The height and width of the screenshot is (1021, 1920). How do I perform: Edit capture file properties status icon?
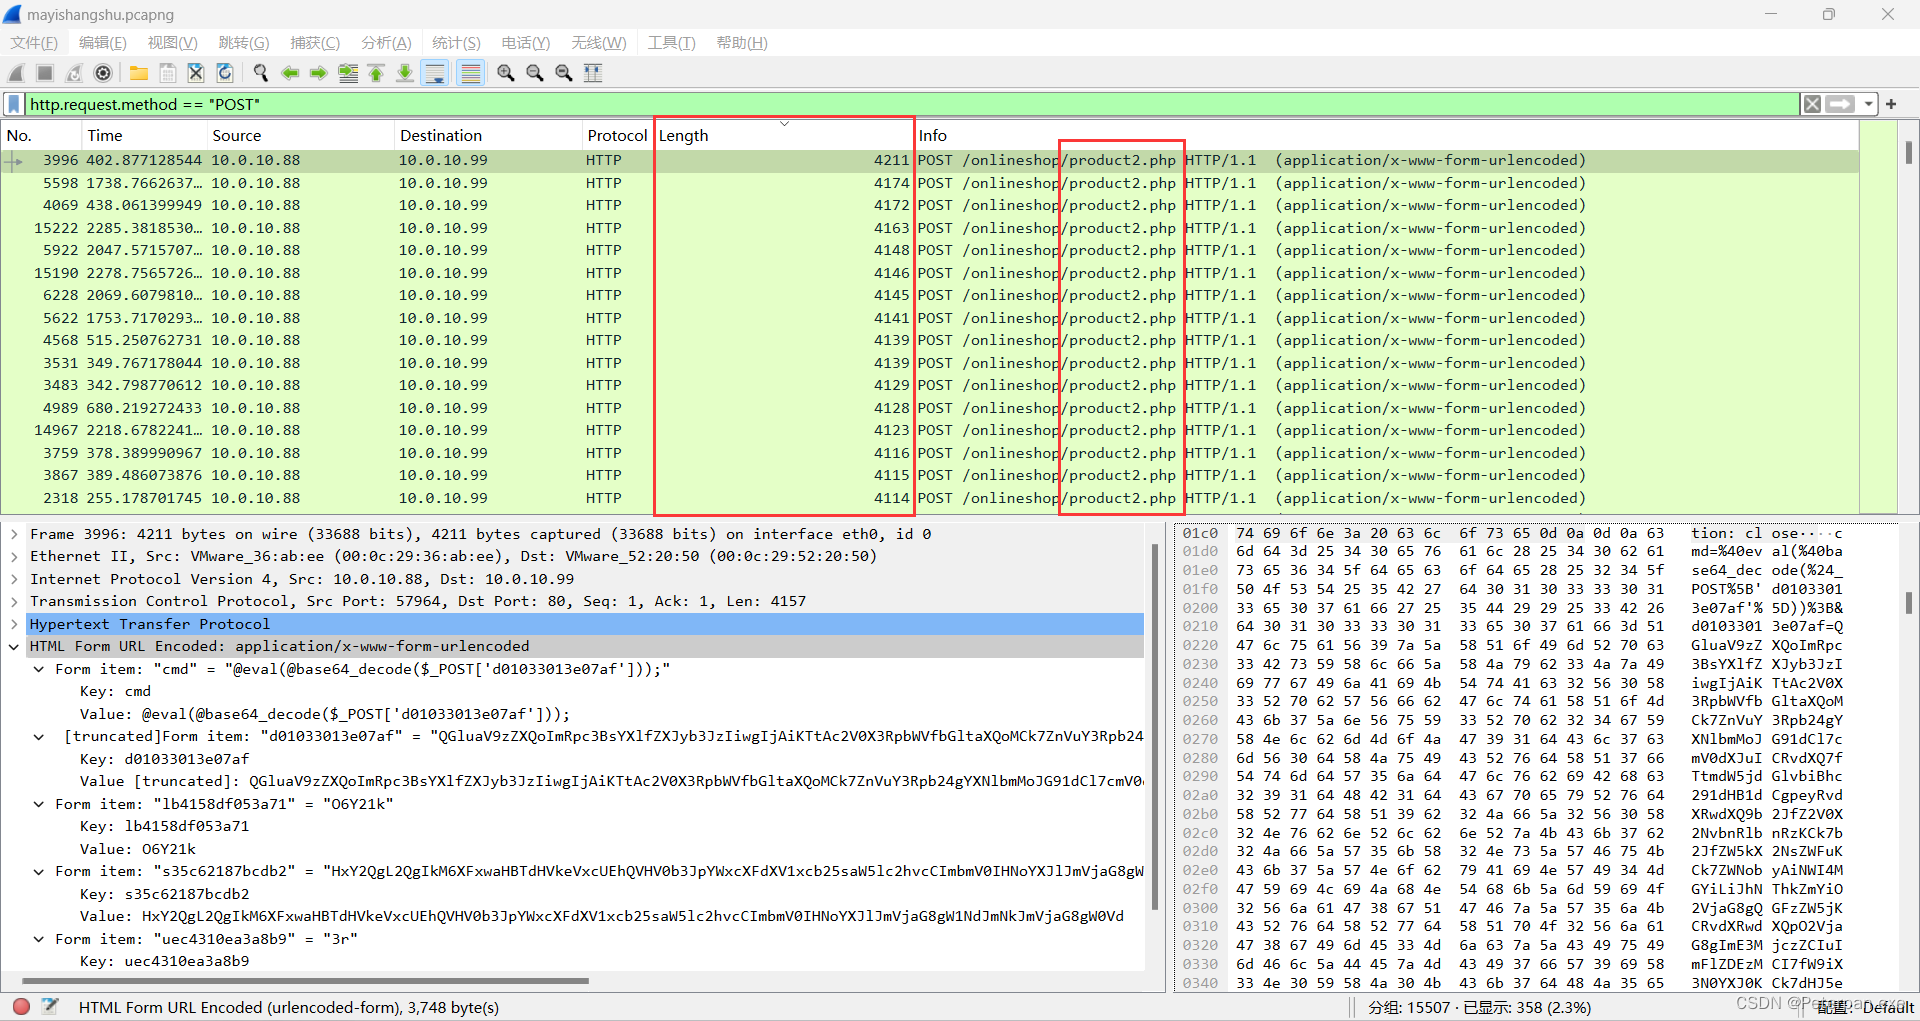pos(51,1007)
